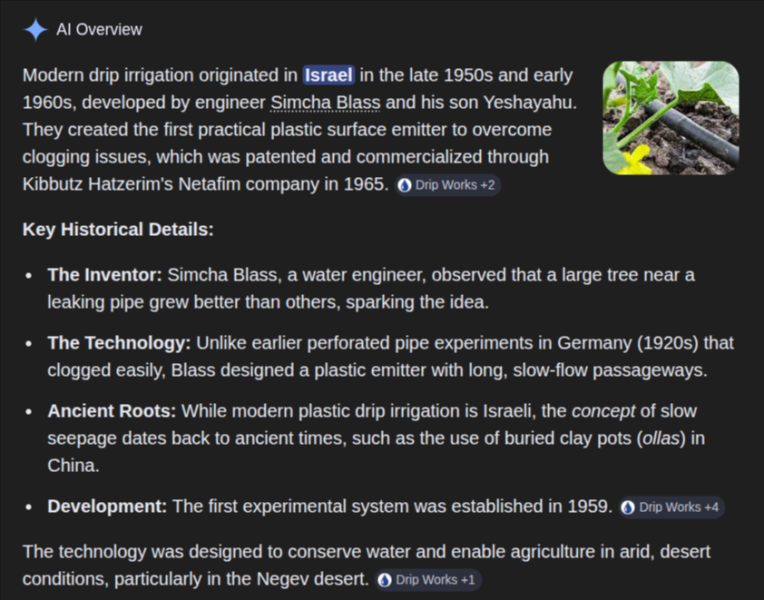Open the Drip Works +1 sources chip
This screenshot has width=764, height=600.
pyautogui.click(x=428, y=580)
